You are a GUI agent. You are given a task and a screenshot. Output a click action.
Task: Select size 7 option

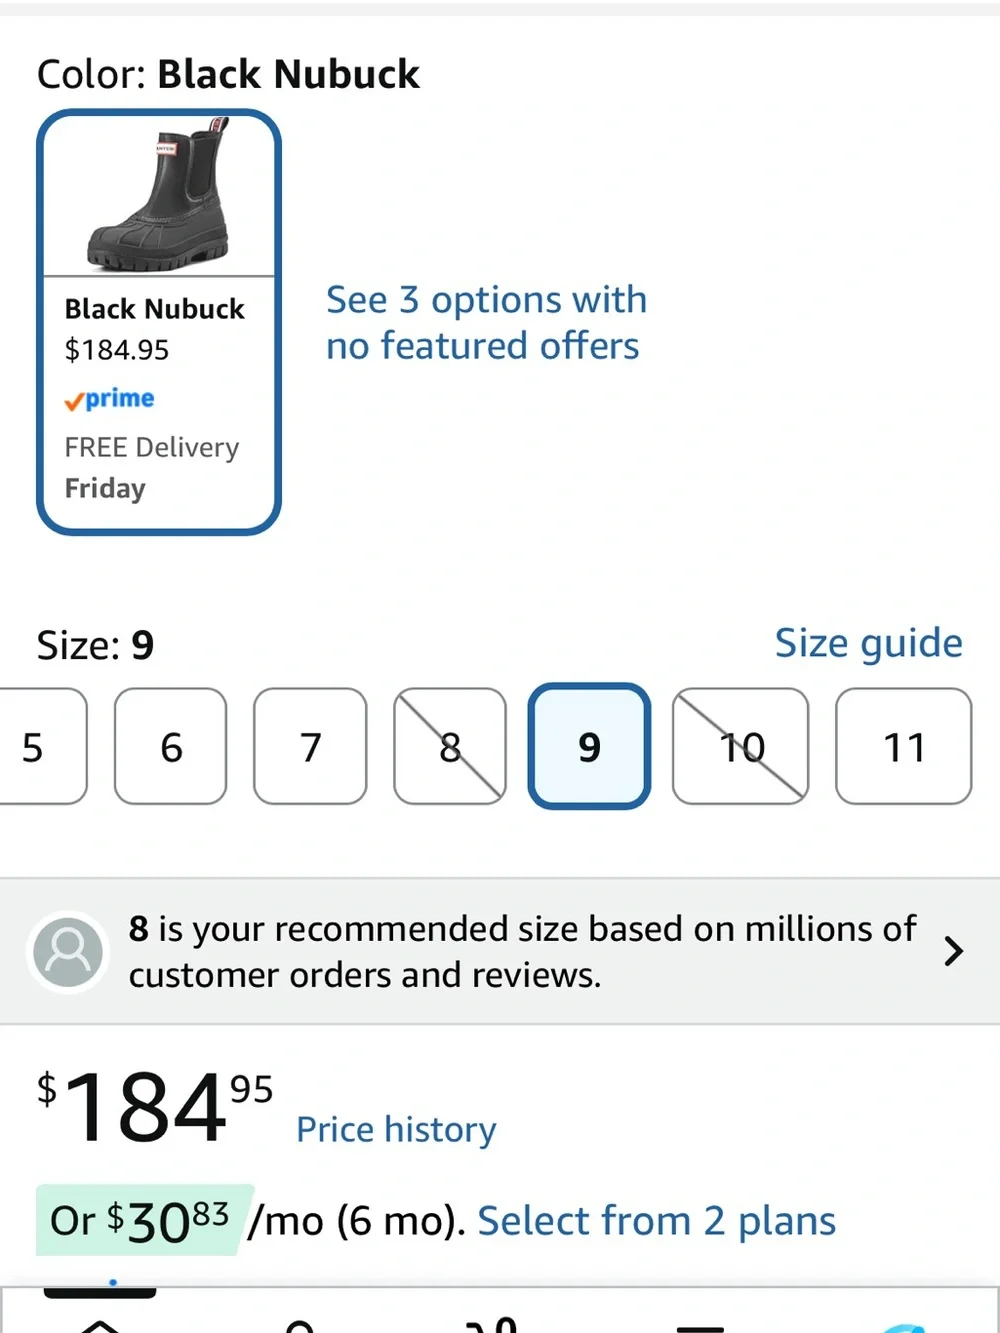pyautogui.click(x=310, y=746)
